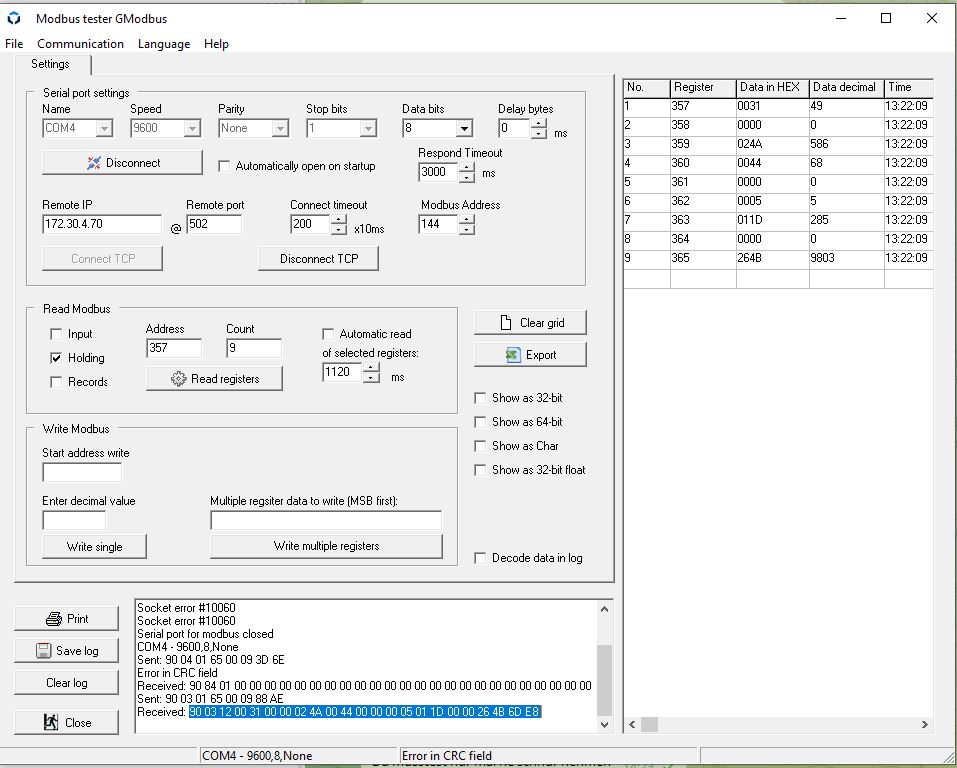Click the multiple register data field

coord(326,520)
